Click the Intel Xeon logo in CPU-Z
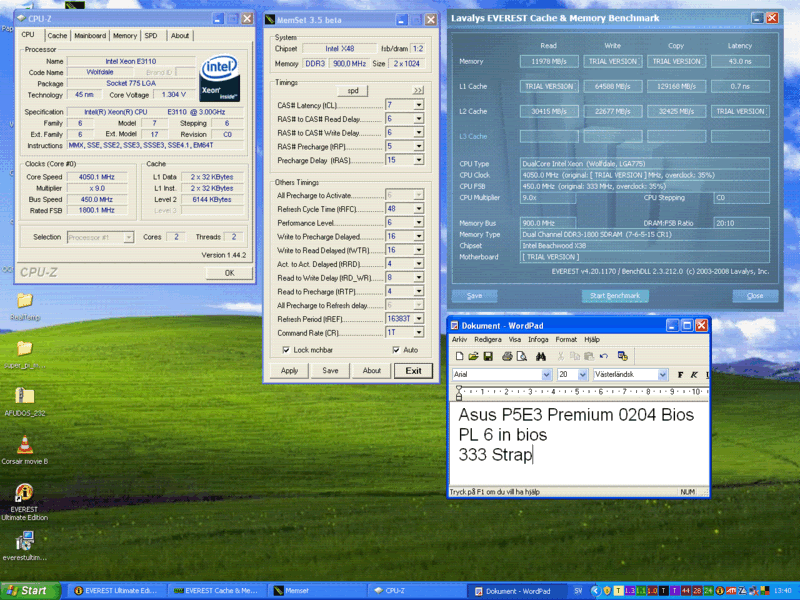 click(220, 78)
